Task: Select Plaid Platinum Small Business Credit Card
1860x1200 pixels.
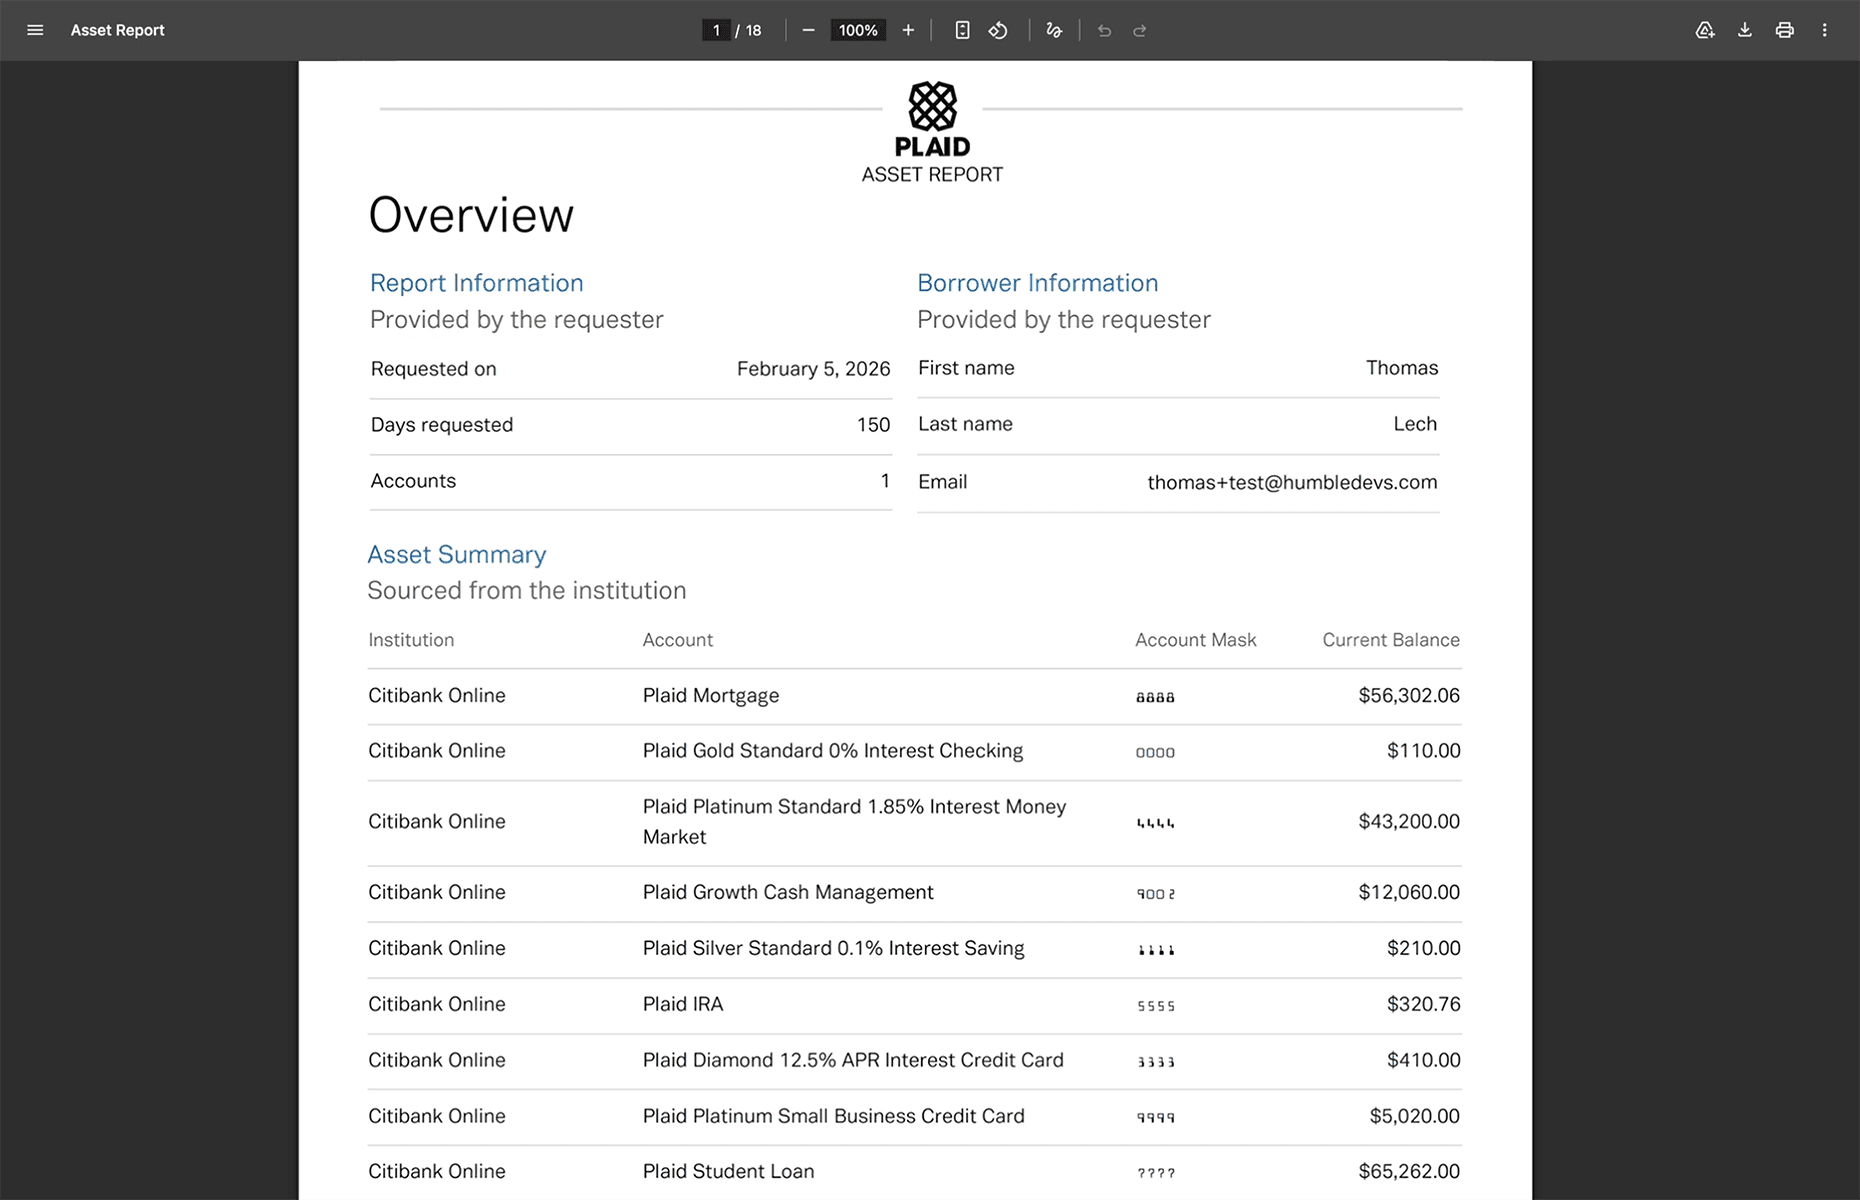Action: pos(833,1116)
